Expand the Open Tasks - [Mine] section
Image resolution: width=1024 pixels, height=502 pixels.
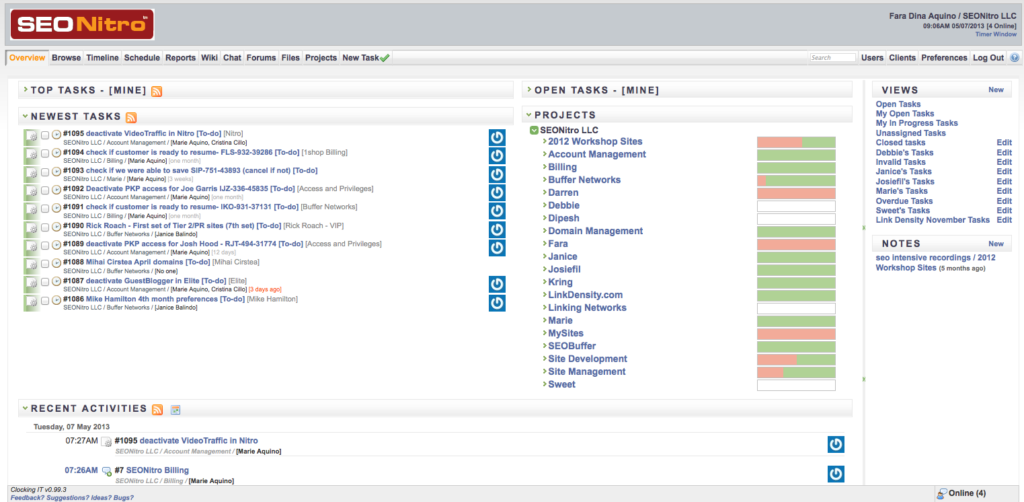(529, 90)
